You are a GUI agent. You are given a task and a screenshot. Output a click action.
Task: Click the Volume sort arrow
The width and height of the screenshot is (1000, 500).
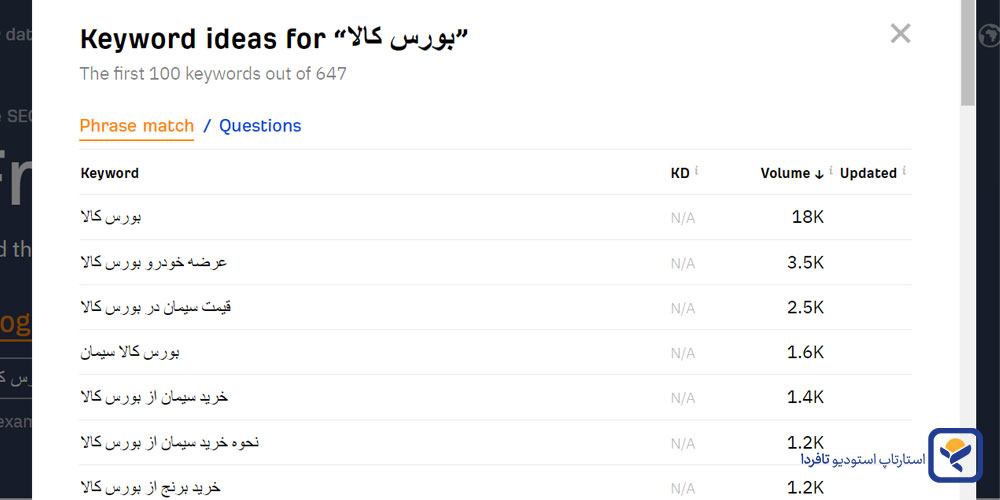click(819, 174)
